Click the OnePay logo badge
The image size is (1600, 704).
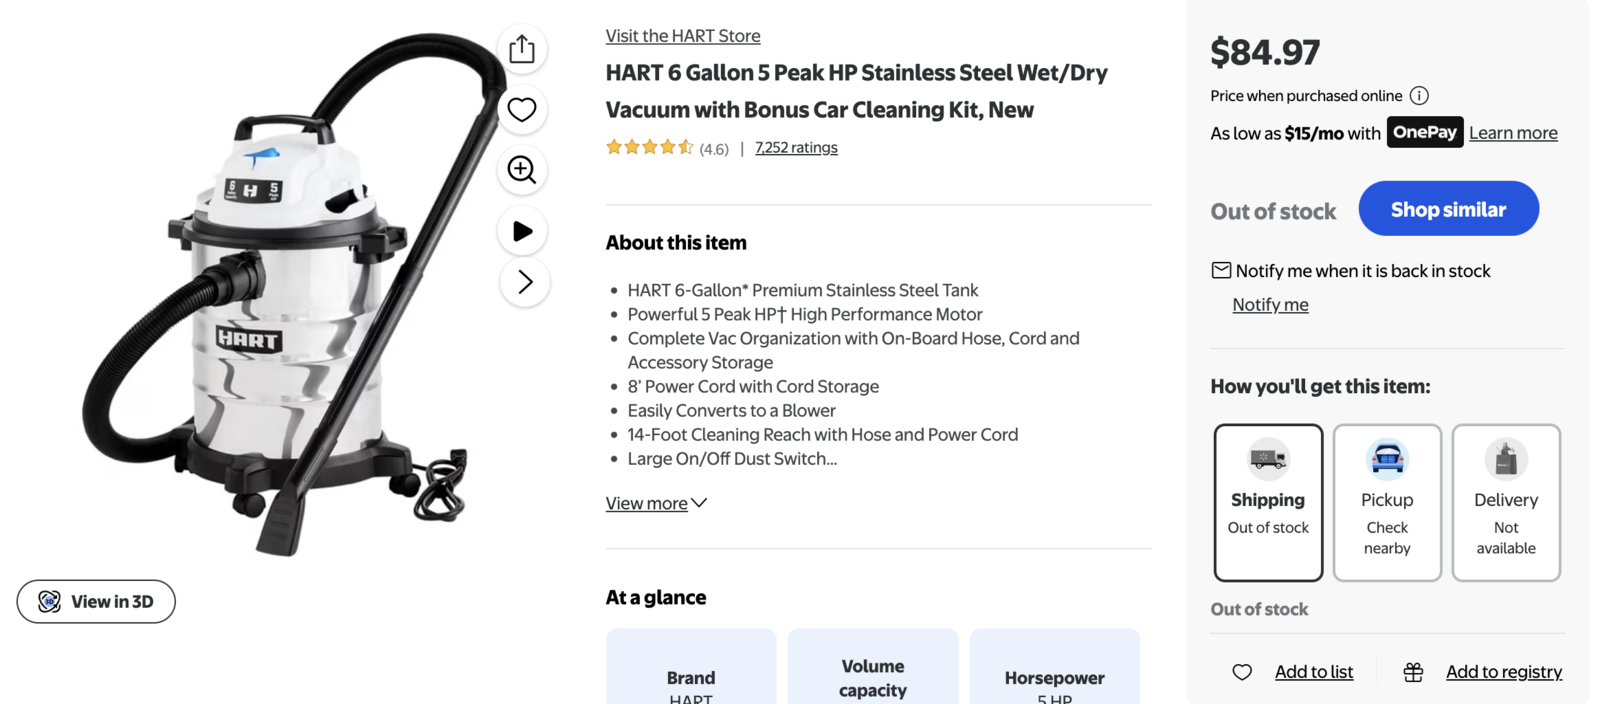(x=1424, y=132)
